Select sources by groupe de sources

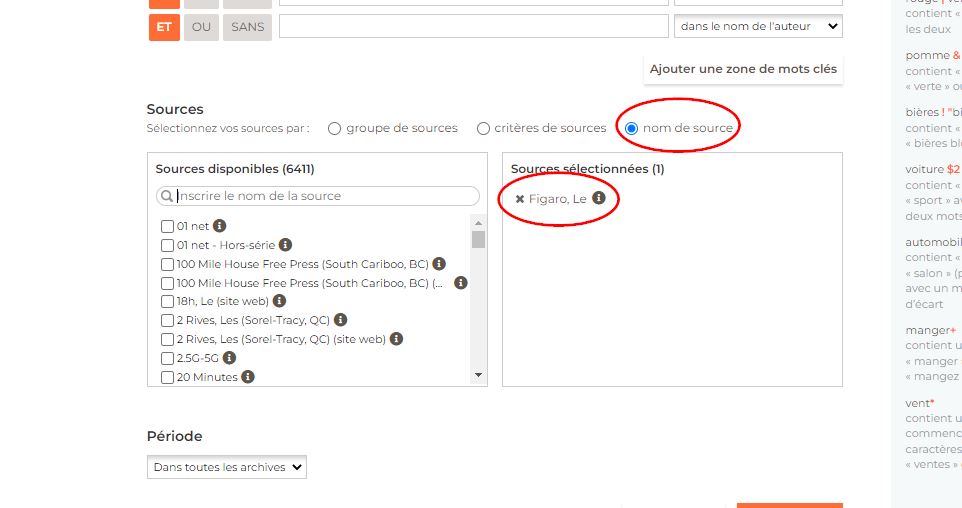coord(334,128)
